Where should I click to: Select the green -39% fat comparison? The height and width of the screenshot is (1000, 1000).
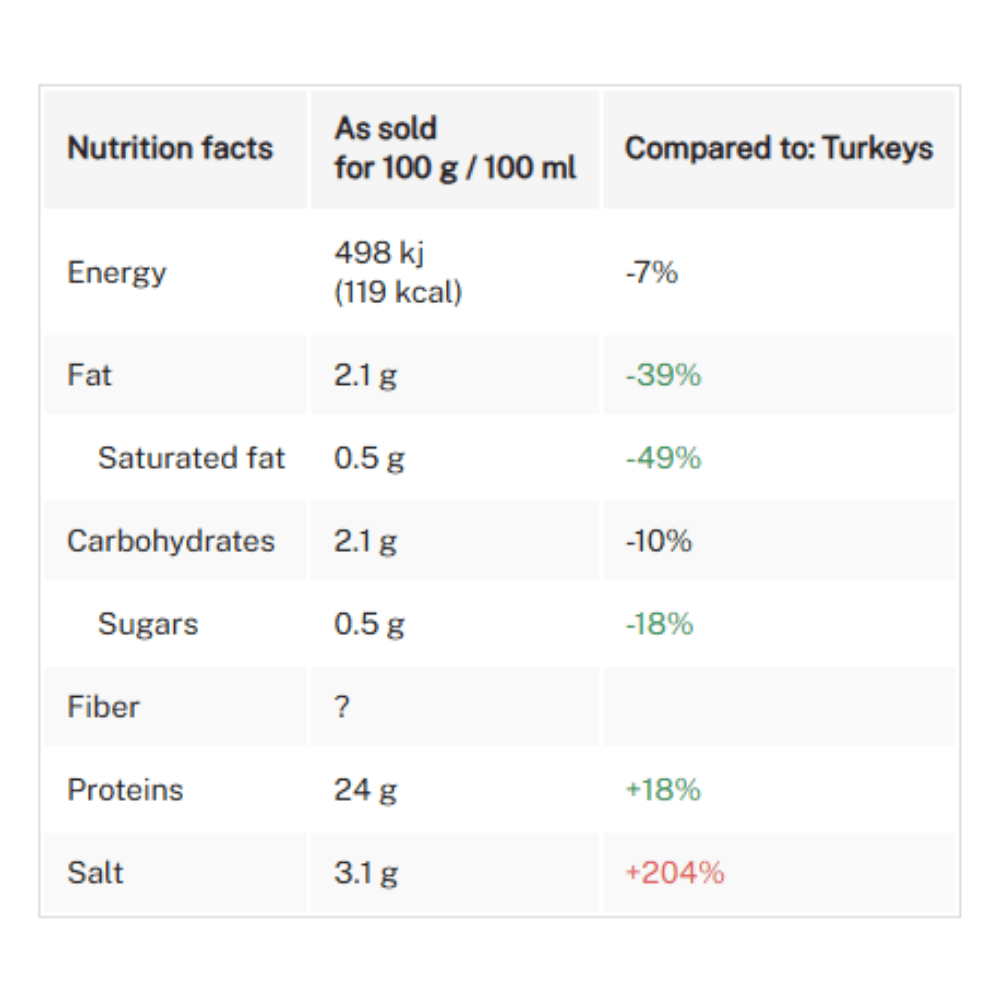[663, 375]
